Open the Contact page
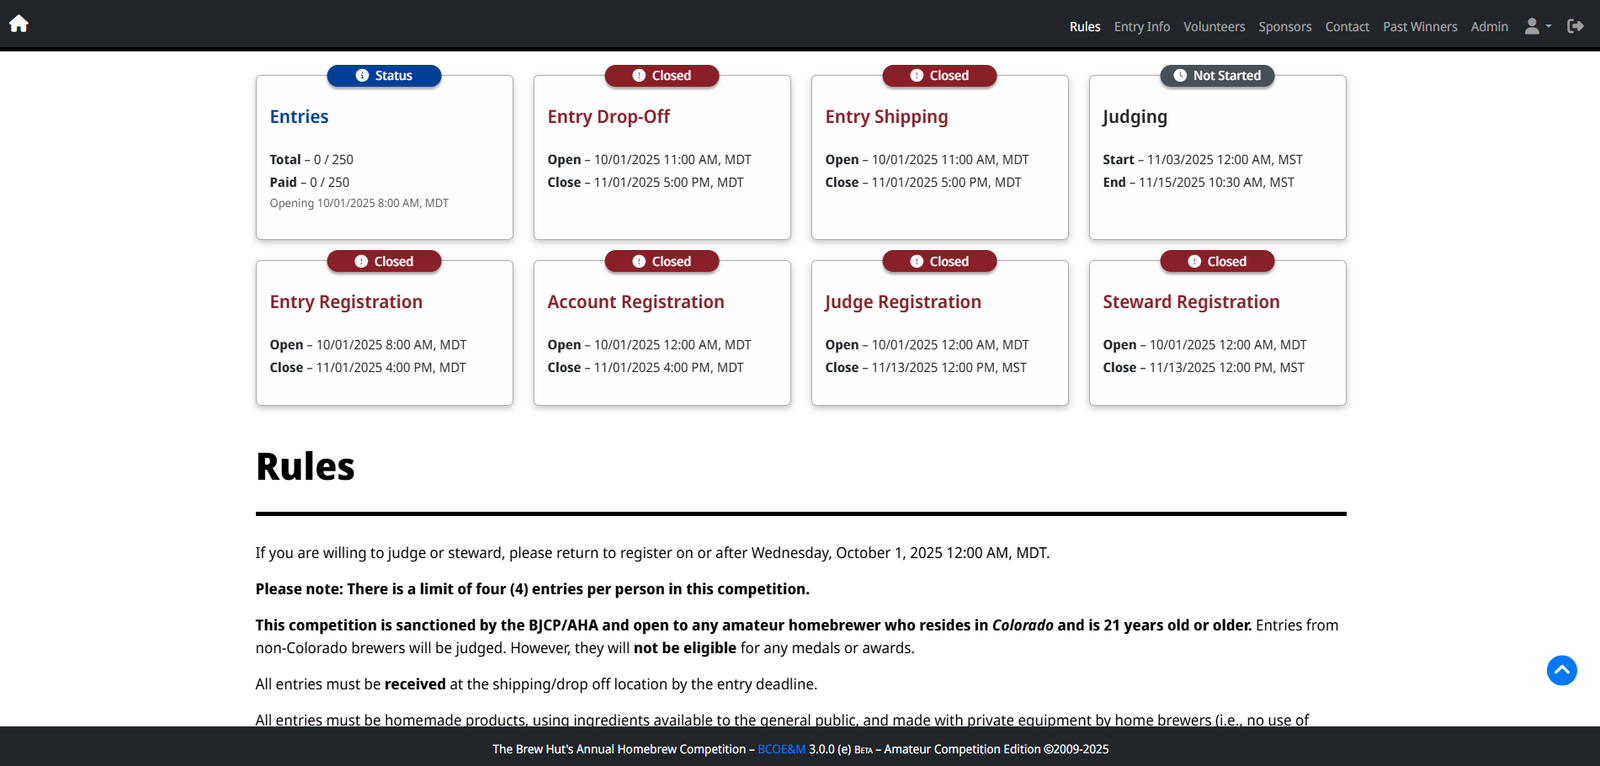Viewport: 1600px width, 766px height. click(1346, 27)
